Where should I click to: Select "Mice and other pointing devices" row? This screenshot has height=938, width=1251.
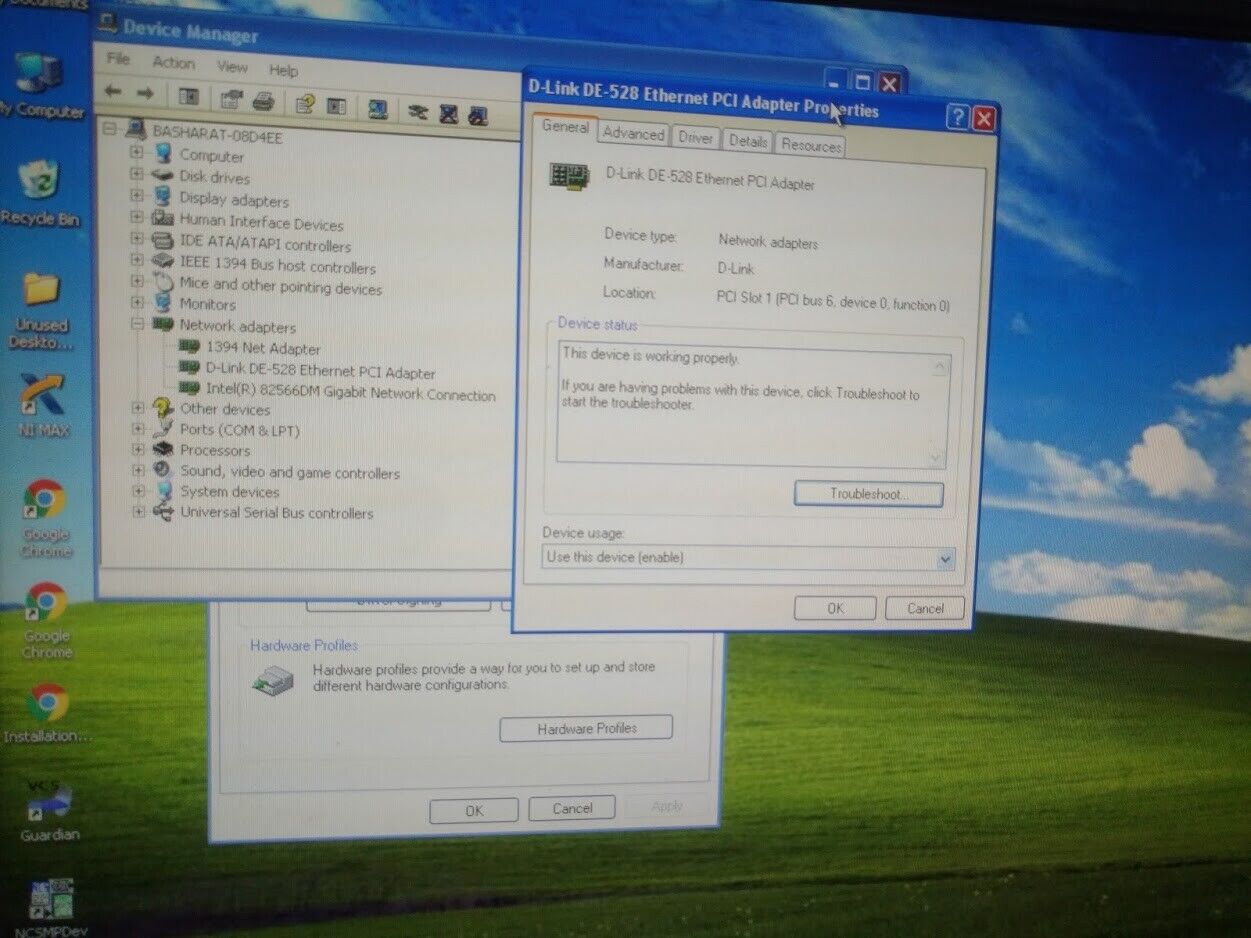pos(280,286)
